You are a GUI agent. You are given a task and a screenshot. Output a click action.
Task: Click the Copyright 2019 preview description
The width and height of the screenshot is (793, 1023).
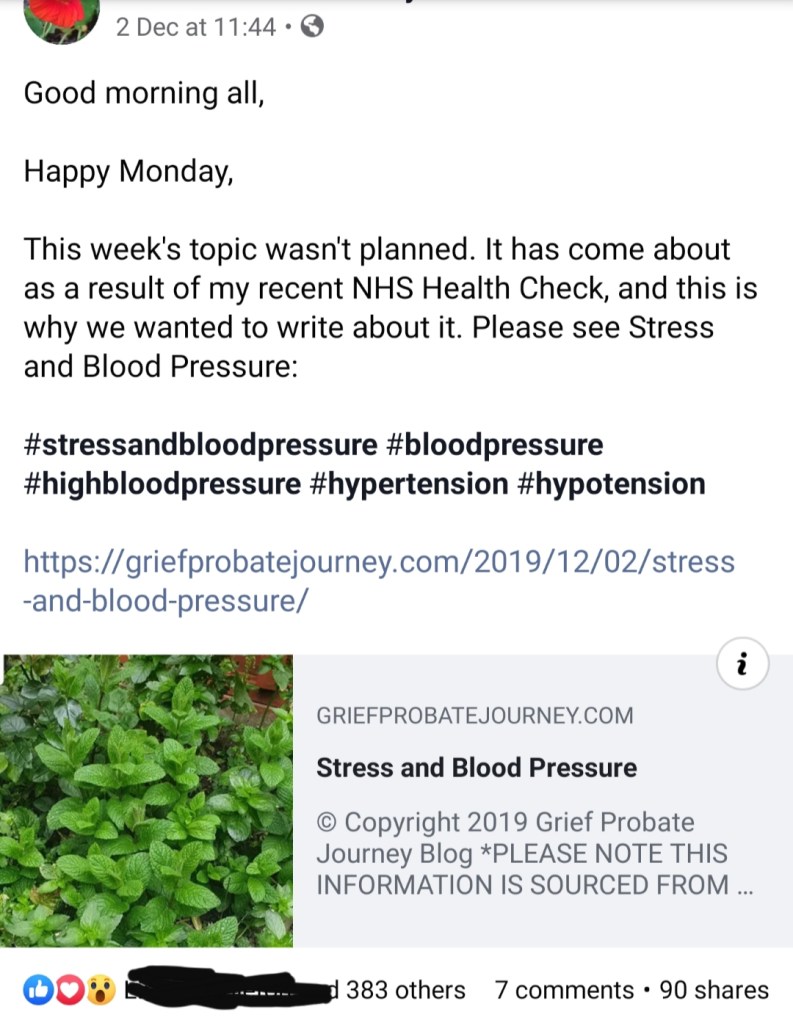522,854
